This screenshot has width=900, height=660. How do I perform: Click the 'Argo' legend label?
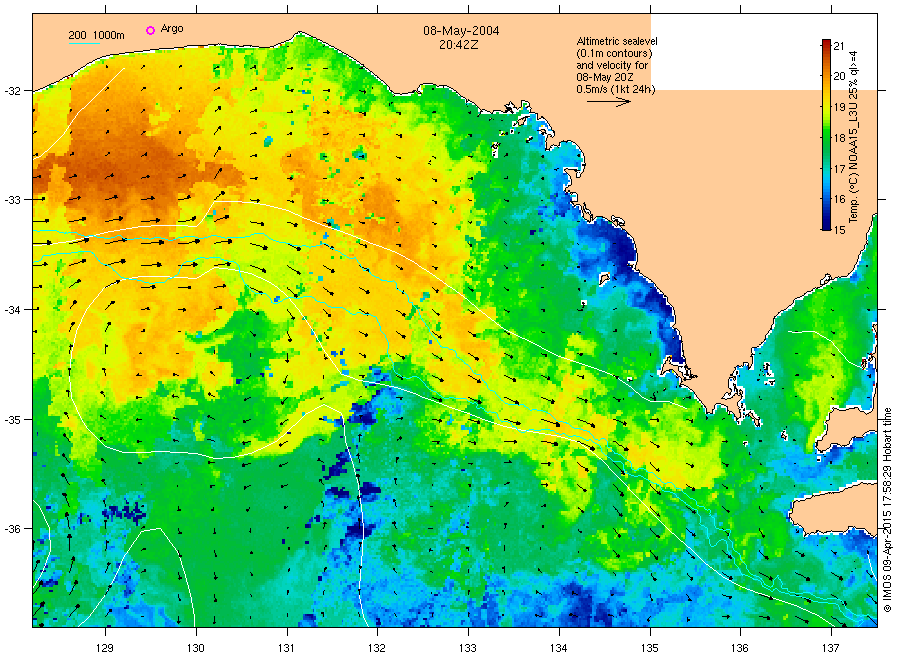coord(172,29)
